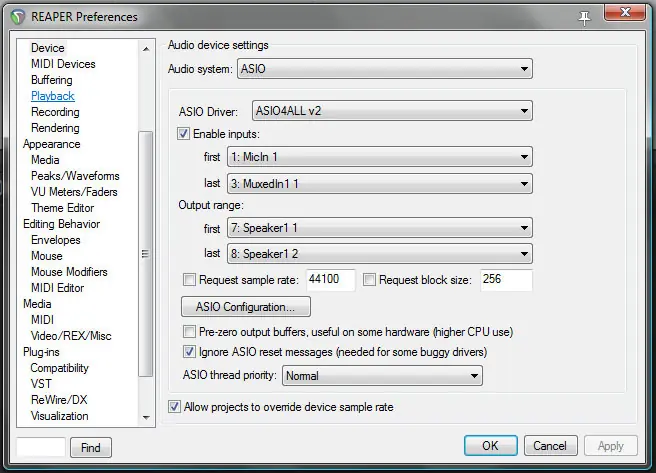The image size is (656, 473).
Task: Select MIDI under Media in tree
Action: (x=42, y=320)
